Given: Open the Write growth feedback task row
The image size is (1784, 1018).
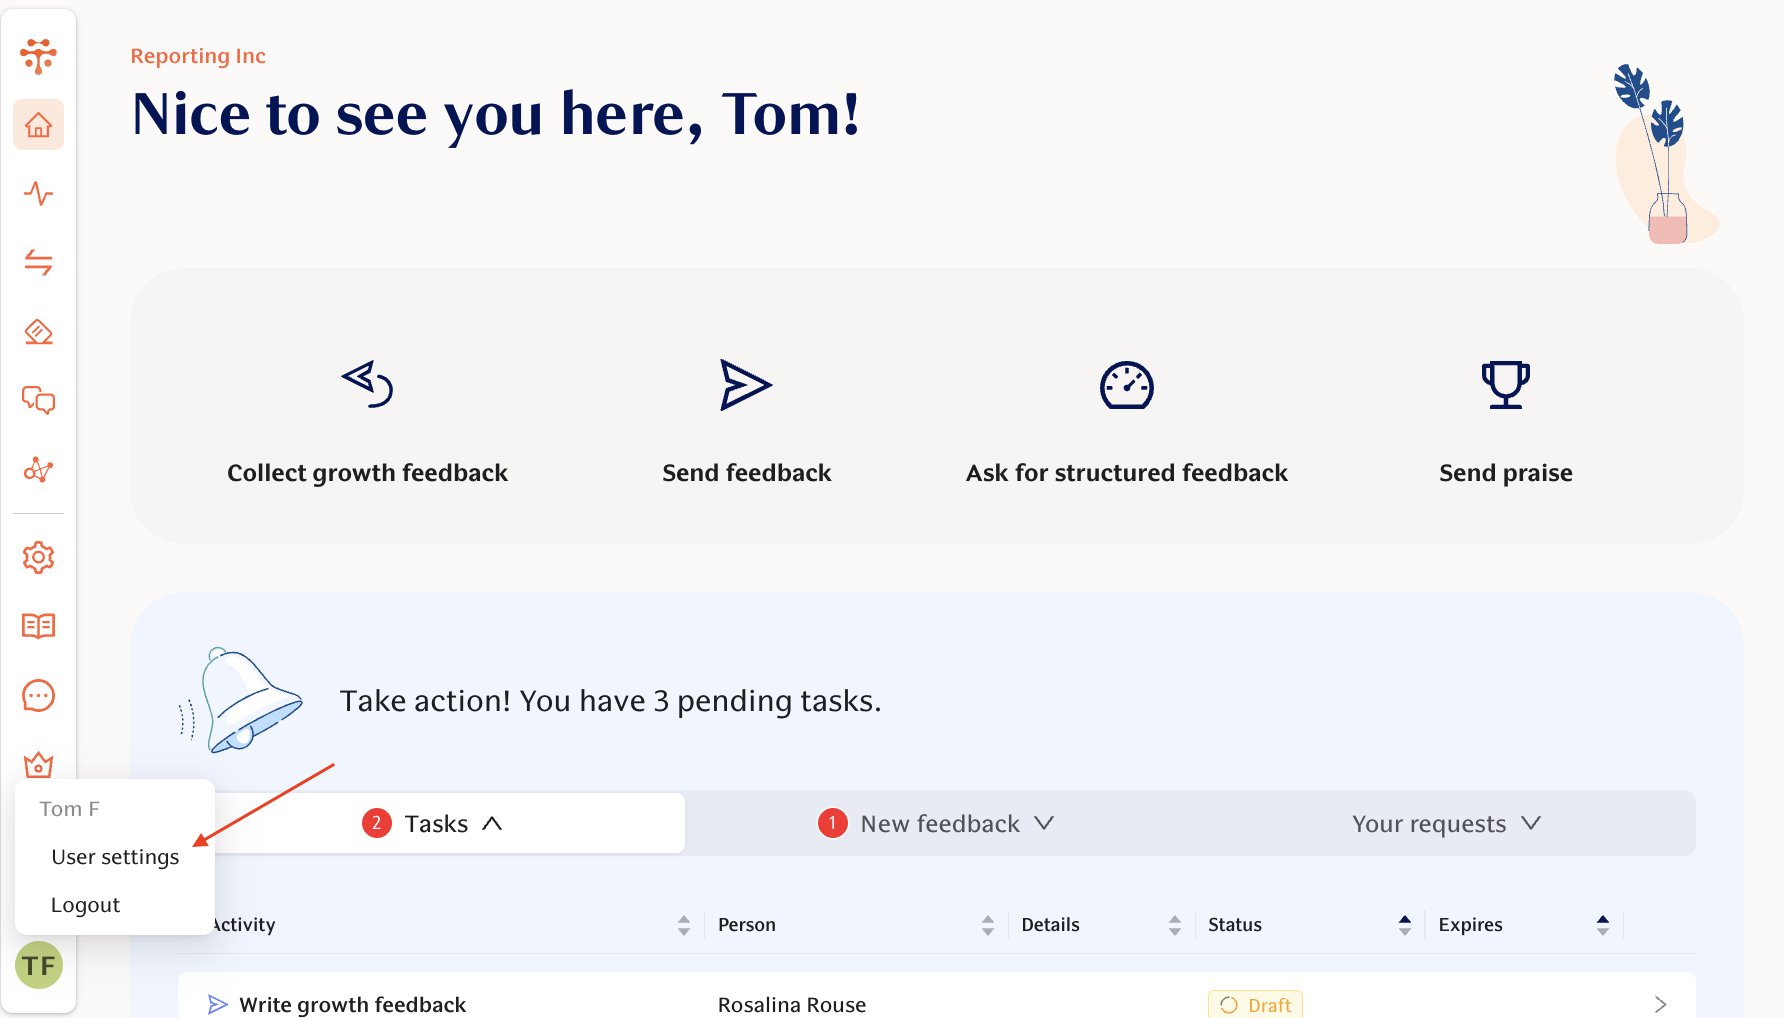Looking at the screenshot, I should [x=351, y=1004].
